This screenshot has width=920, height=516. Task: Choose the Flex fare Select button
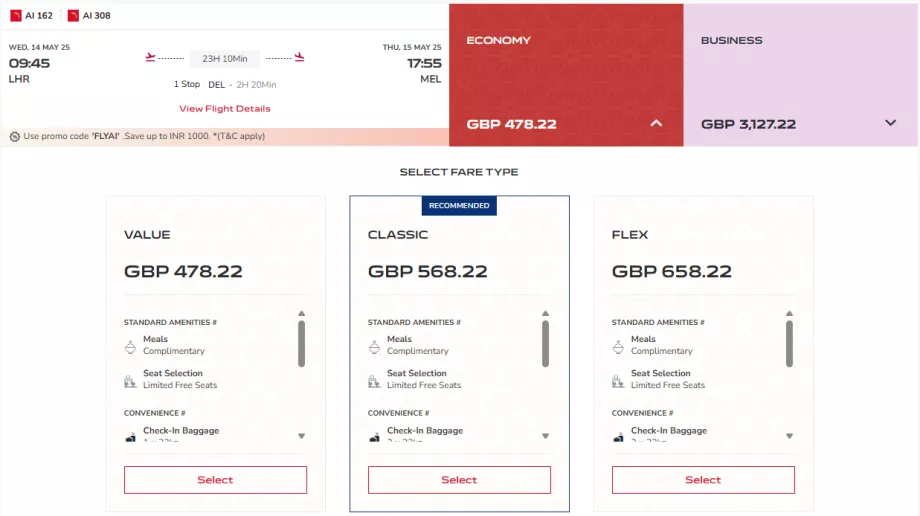(703, 480)
